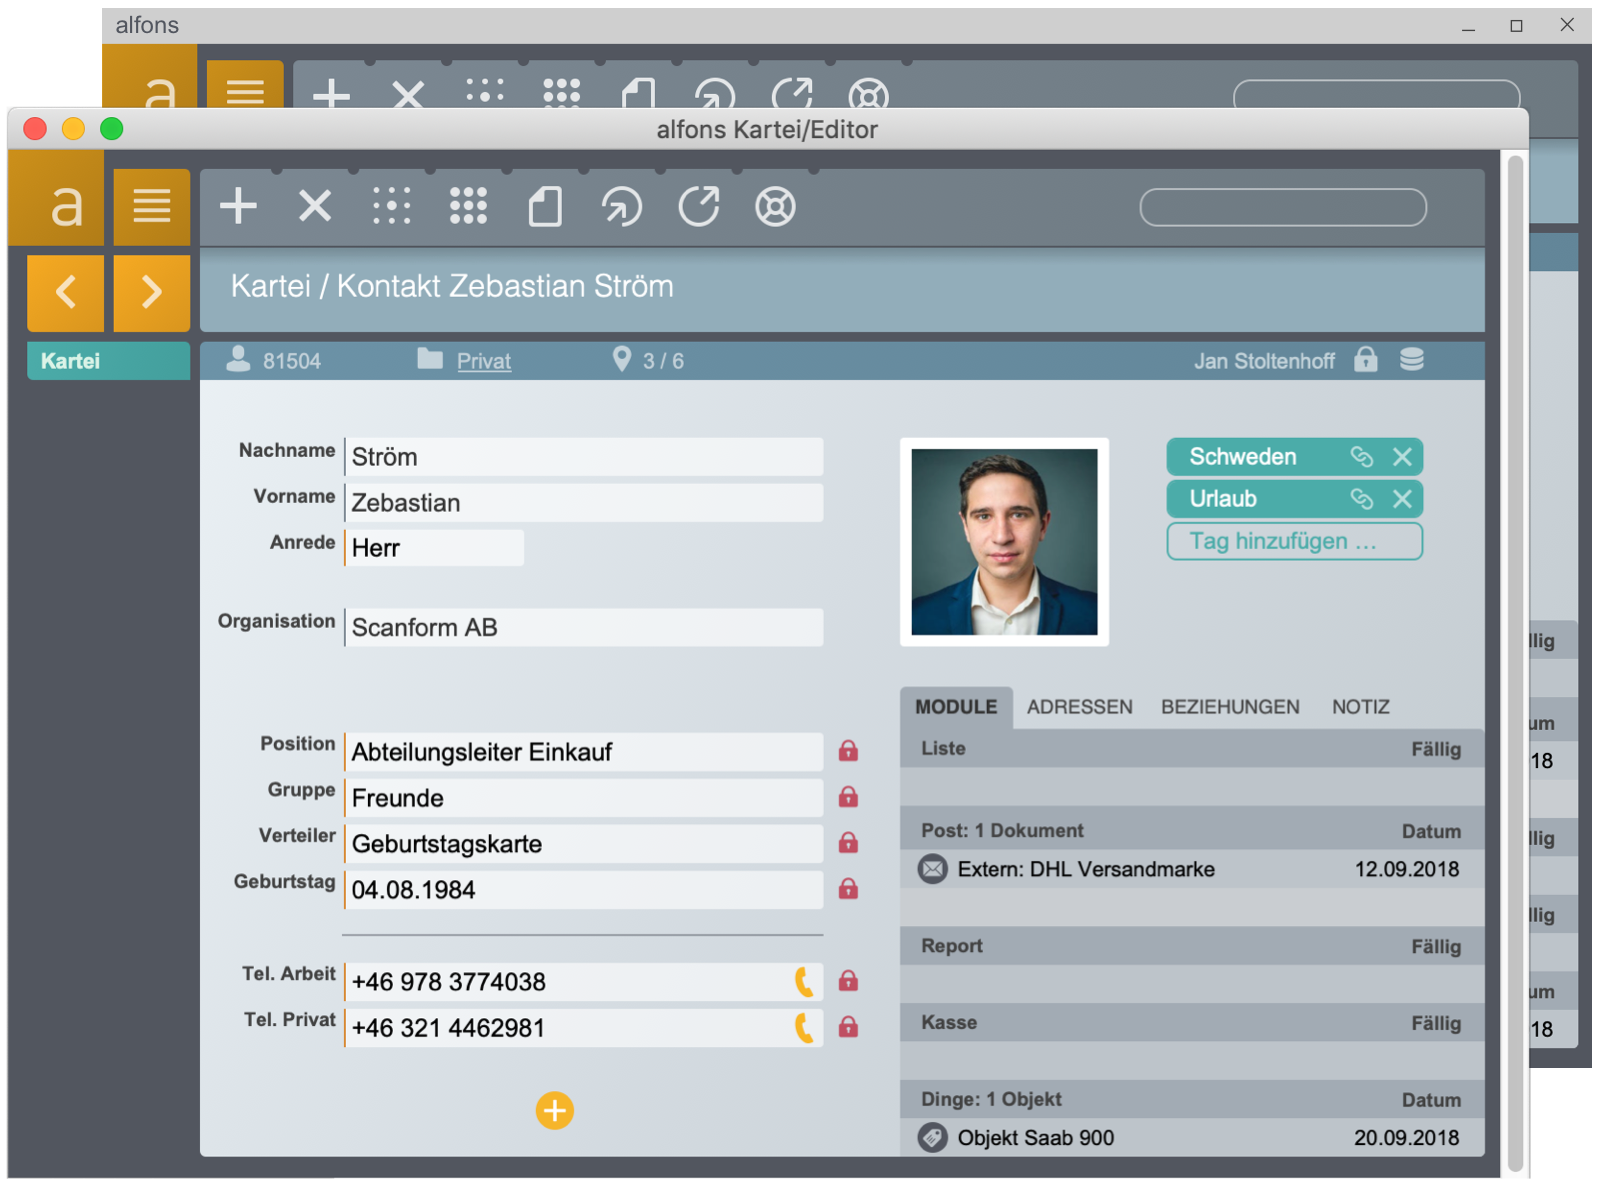Remove the Urlaub tag
The image size is (1600, 1186).
1403,499
